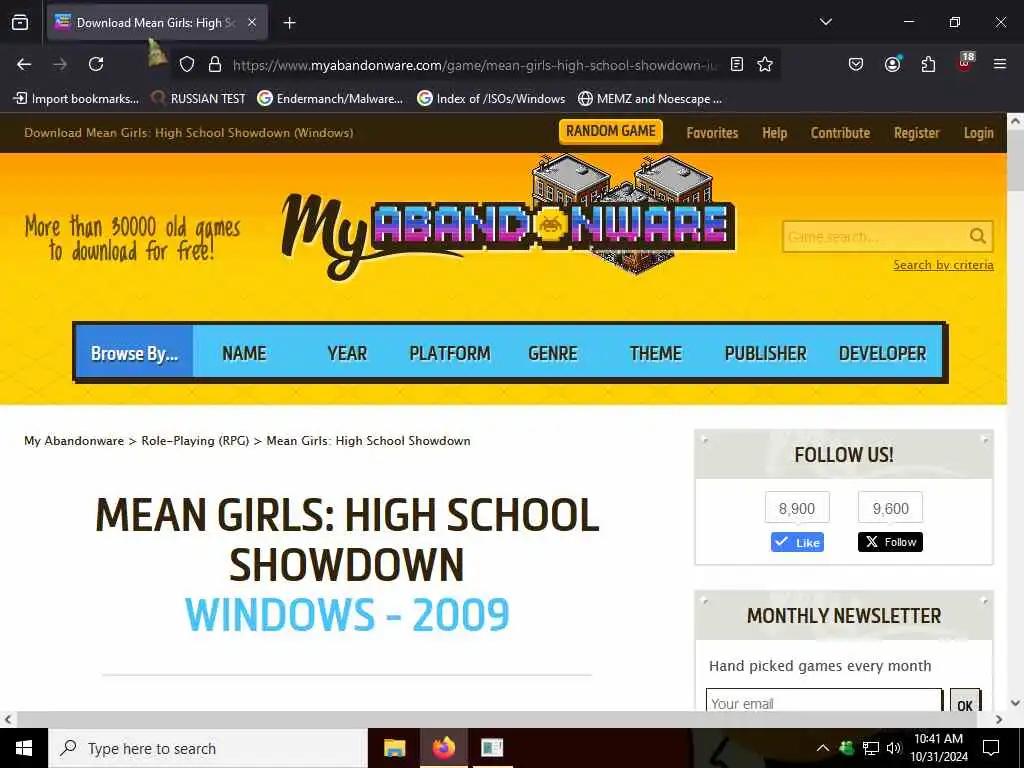
Task: Browse games by DEVELOPER
Action: click(x=882, y=353)
